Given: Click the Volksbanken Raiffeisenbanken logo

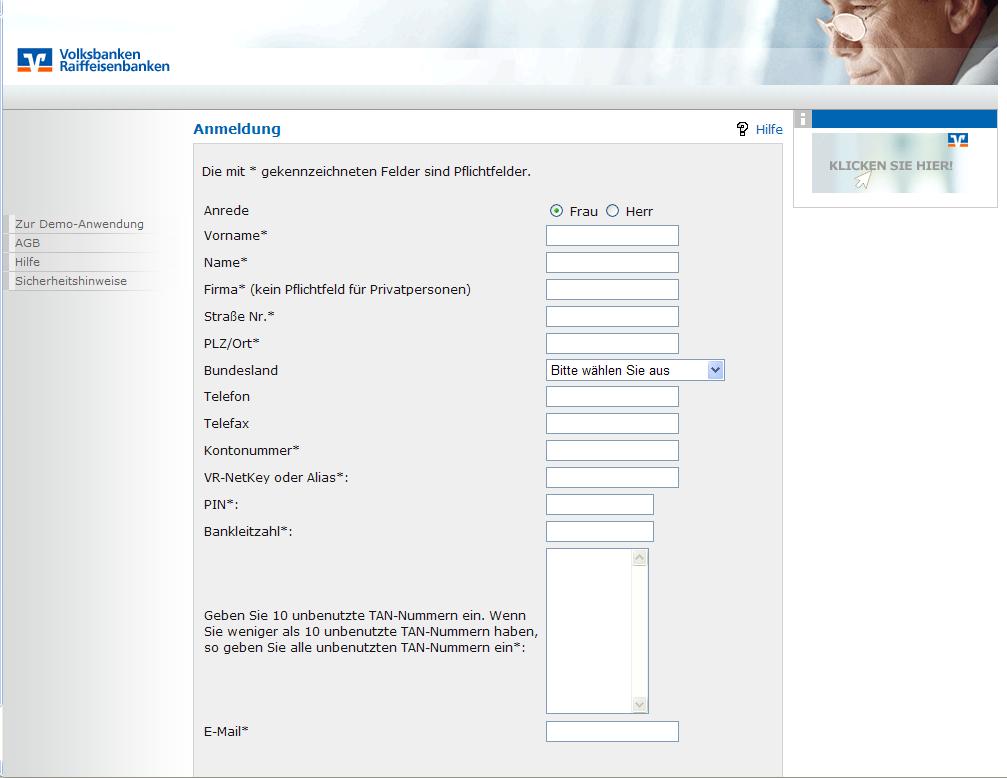Looking at the screenshot, I should [93, 60].
